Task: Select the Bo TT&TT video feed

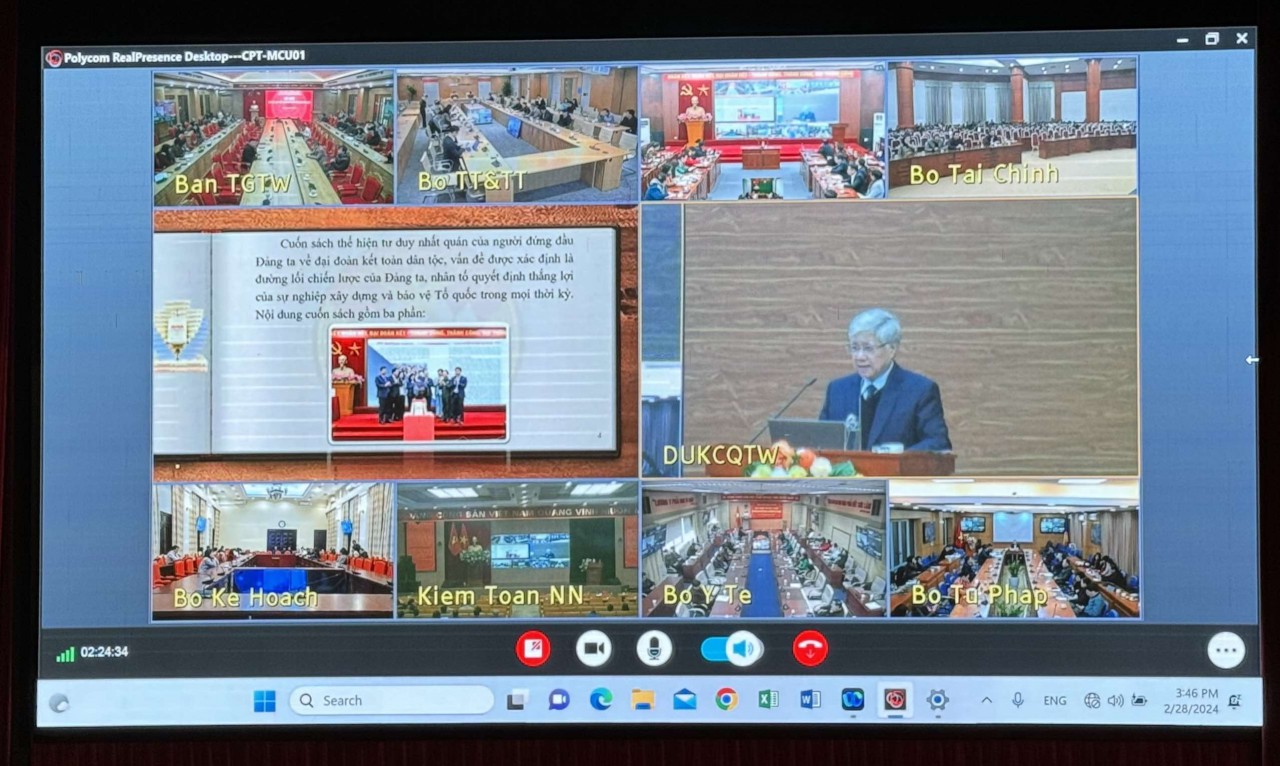Action: pyautogui.click(x=517, y=136)
